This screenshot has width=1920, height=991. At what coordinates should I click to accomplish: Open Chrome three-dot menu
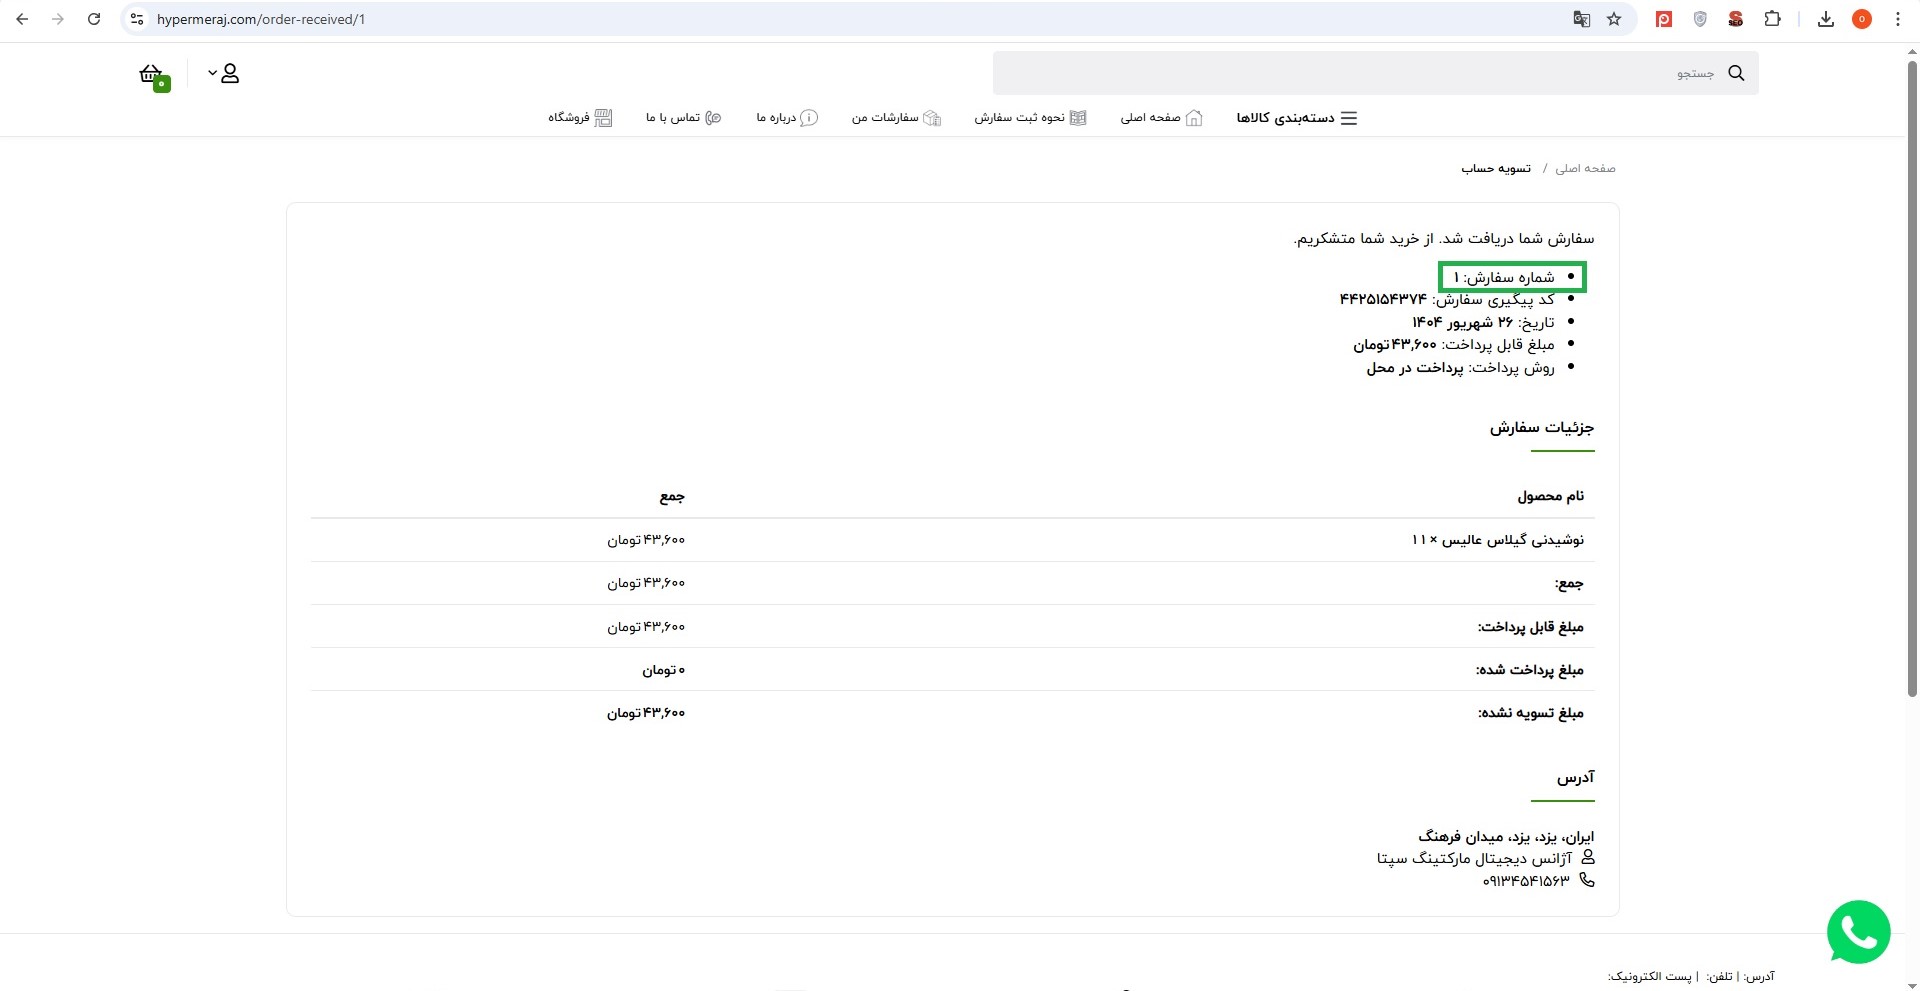(x=1898, y=19)
